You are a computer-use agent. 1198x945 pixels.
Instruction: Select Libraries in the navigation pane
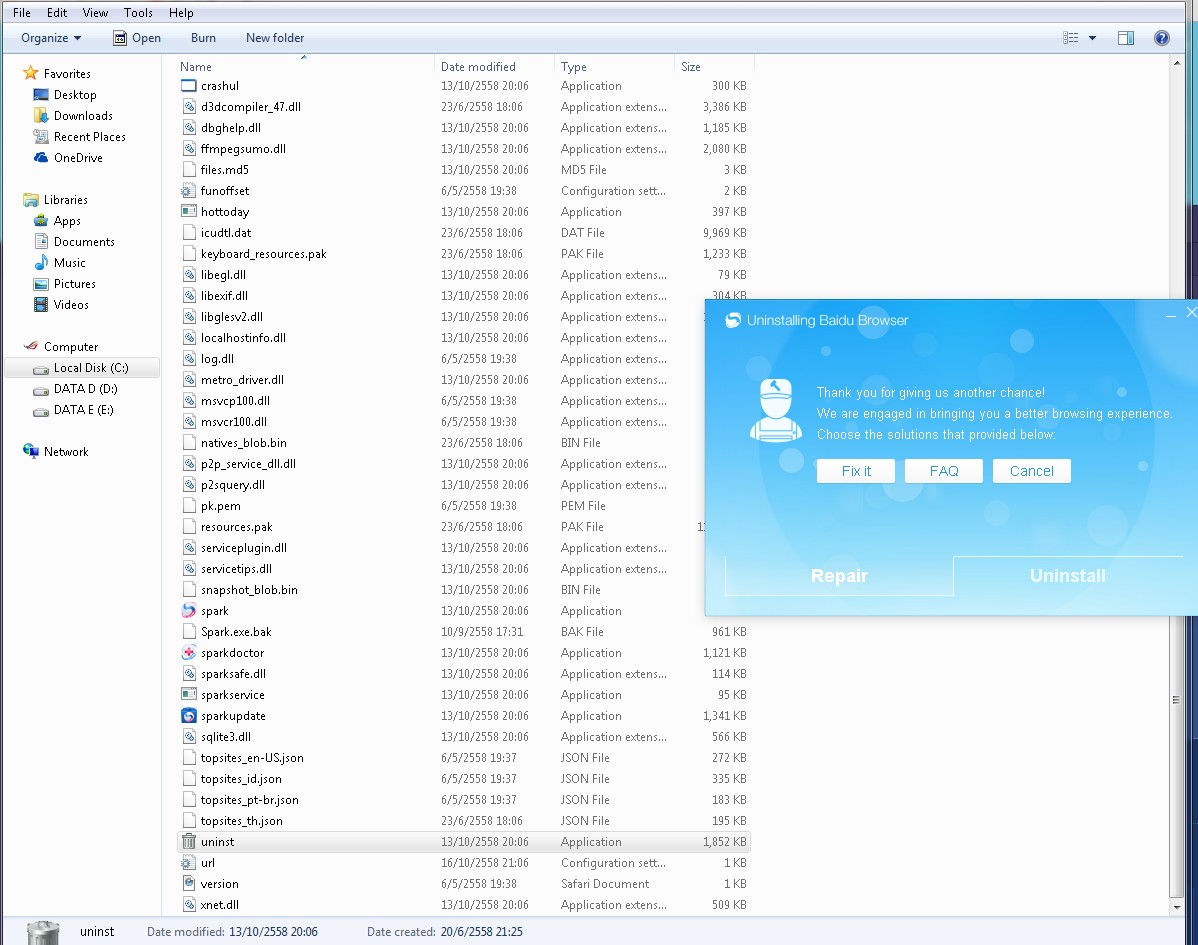66,200
